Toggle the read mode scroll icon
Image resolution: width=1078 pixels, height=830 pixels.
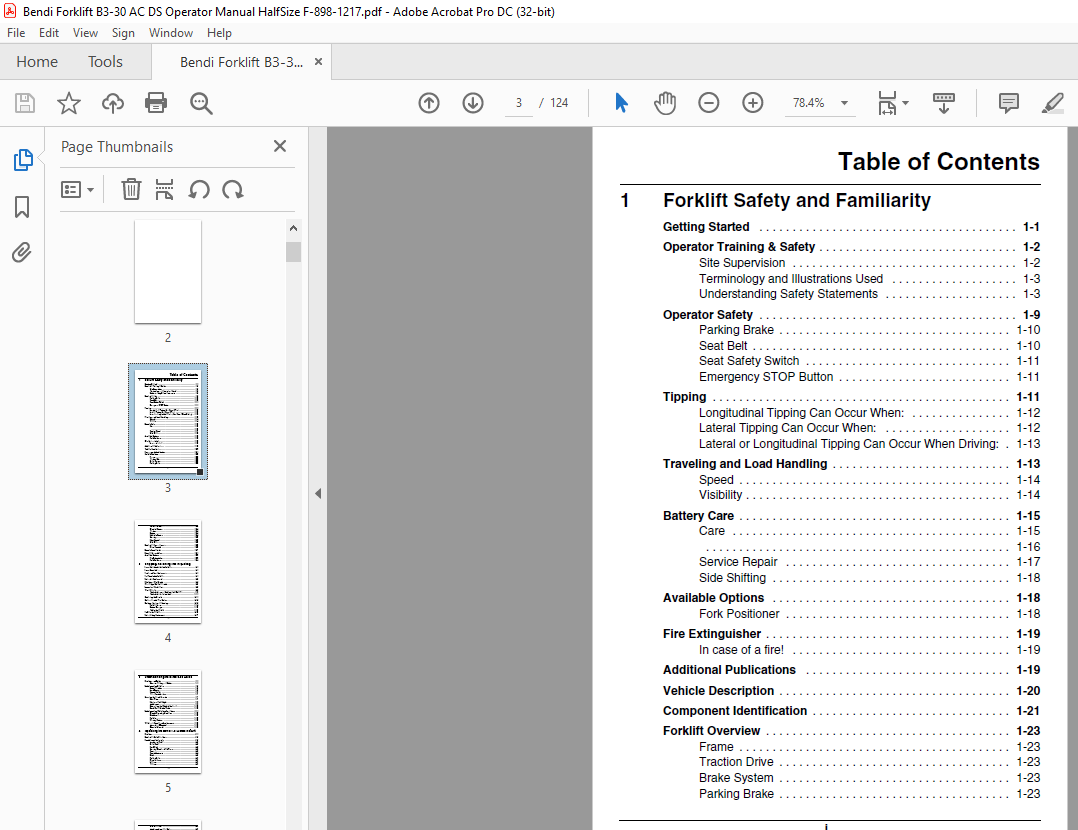(x=944, y=103)
